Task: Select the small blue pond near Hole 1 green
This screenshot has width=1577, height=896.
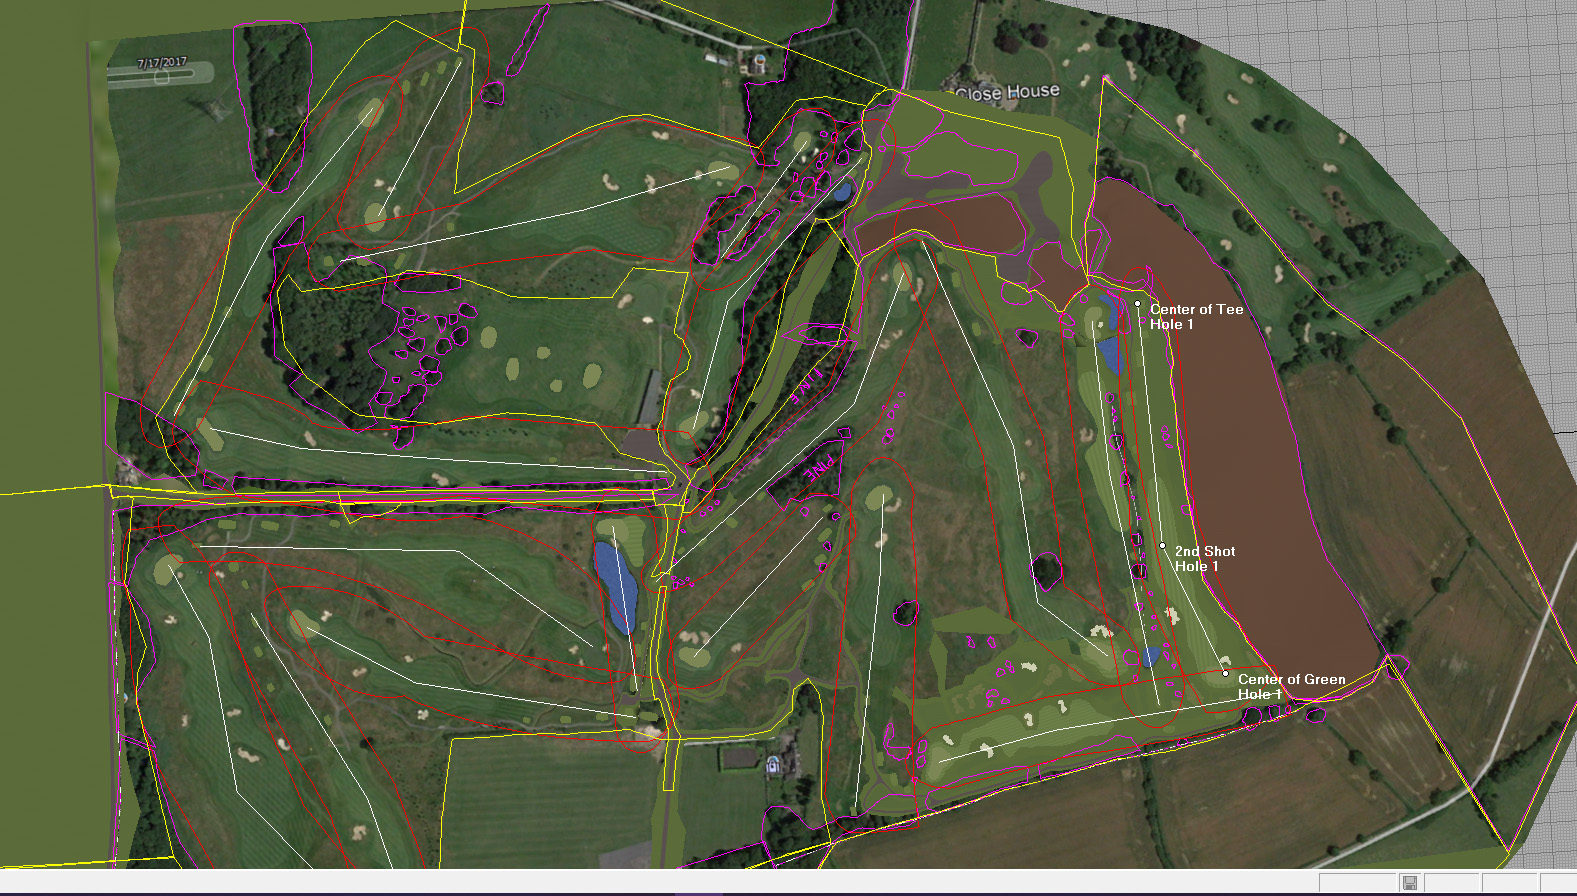Action: coord(1151,656)
